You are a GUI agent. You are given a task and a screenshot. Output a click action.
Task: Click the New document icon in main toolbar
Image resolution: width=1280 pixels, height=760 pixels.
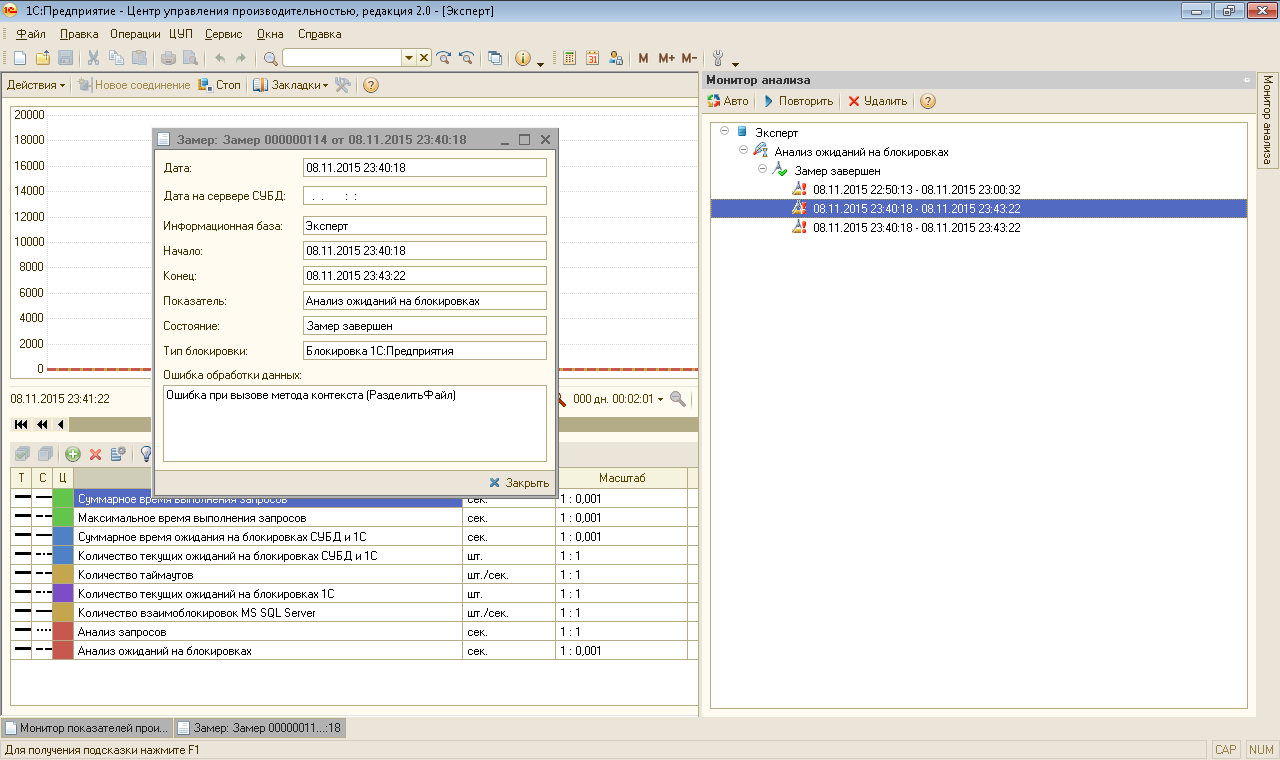click(x=20, y=58)
